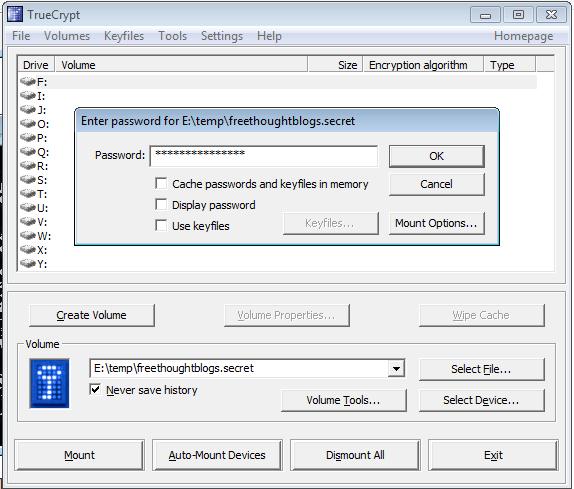Select drive S: icon in list
574x489 pixels.
coord(28,180)
